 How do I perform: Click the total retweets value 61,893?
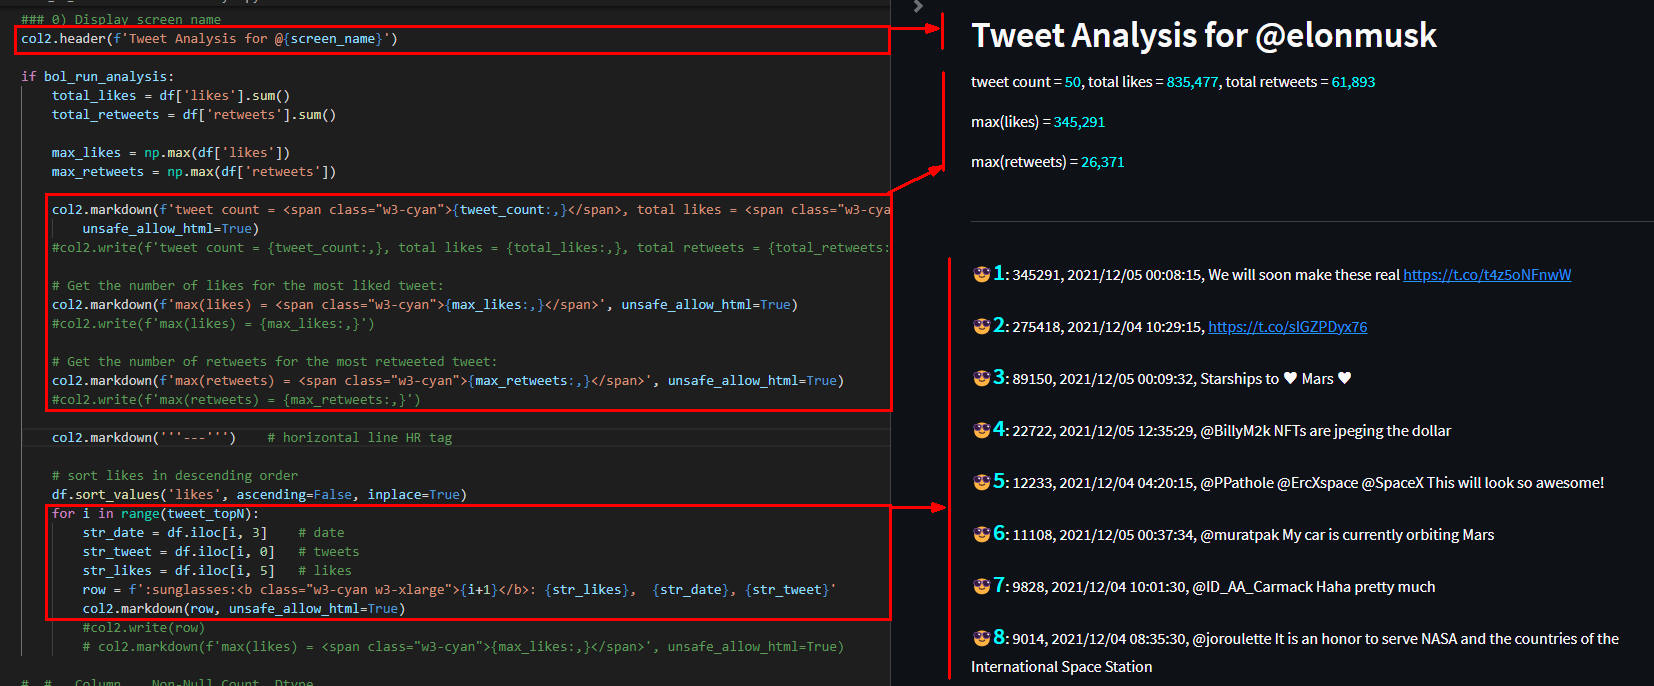1353,82
